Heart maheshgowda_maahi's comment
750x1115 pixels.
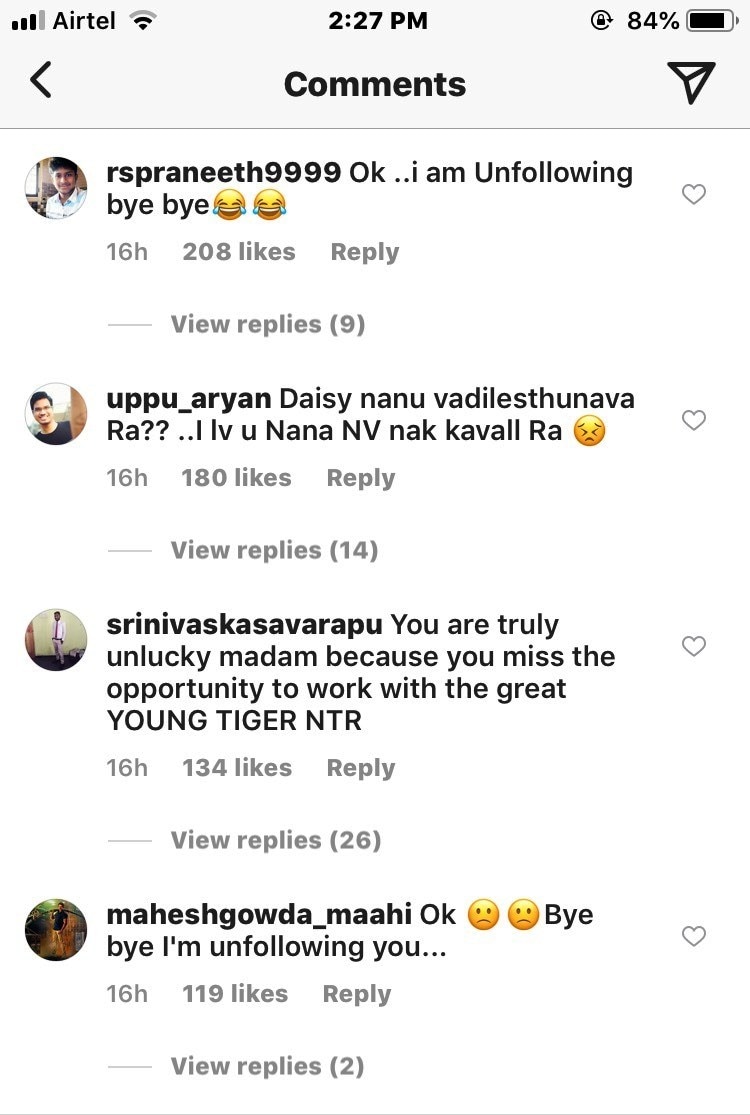(693, 936)
